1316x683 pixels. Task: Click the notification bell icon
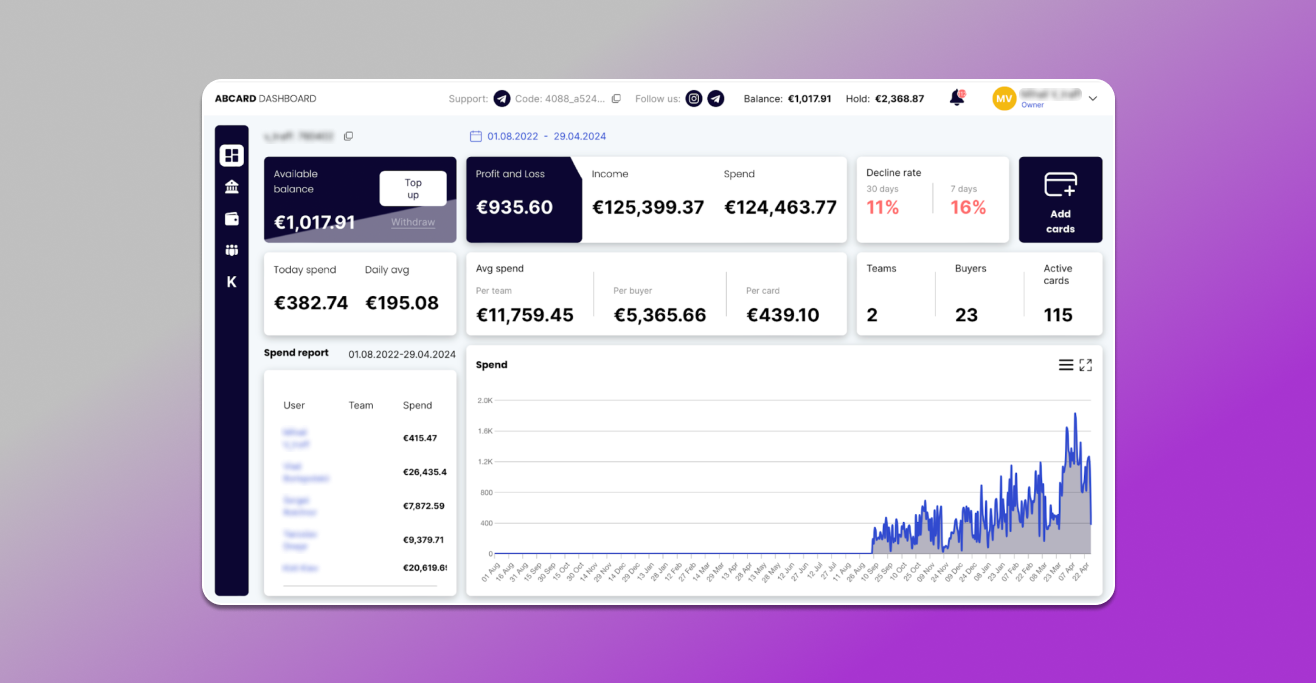tap(955, 97)
